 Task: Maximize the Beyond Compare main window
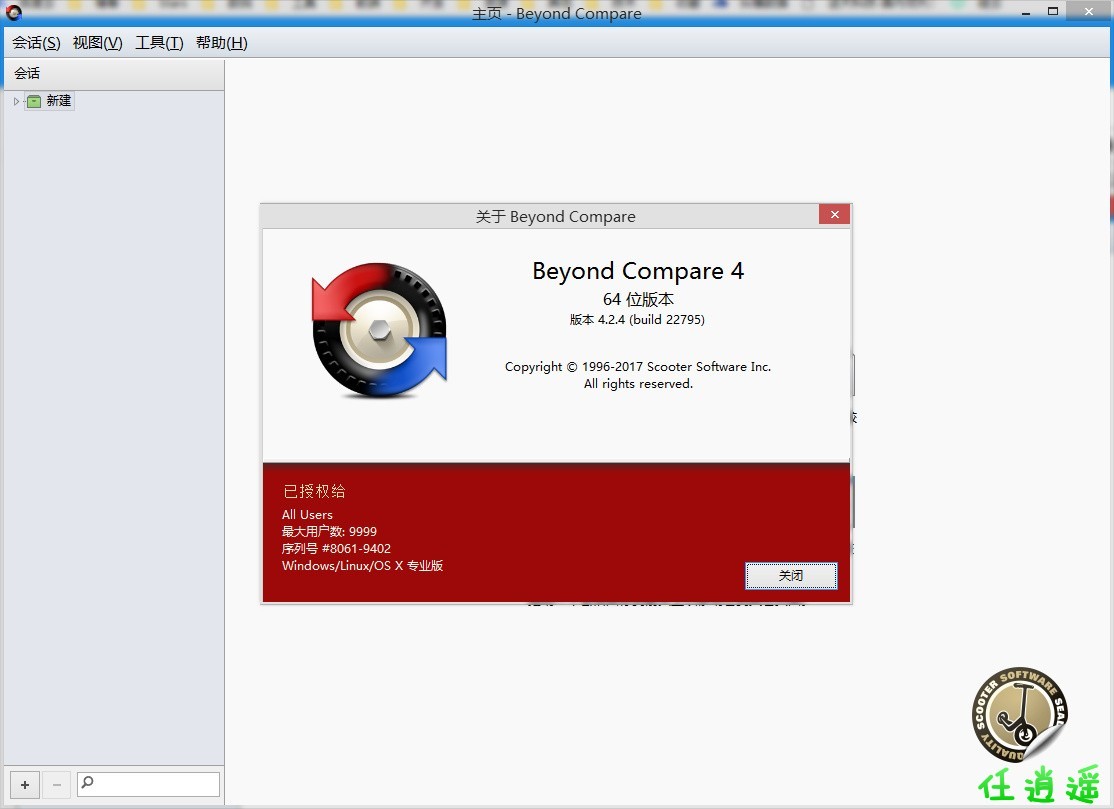[x=1053, y=11]
